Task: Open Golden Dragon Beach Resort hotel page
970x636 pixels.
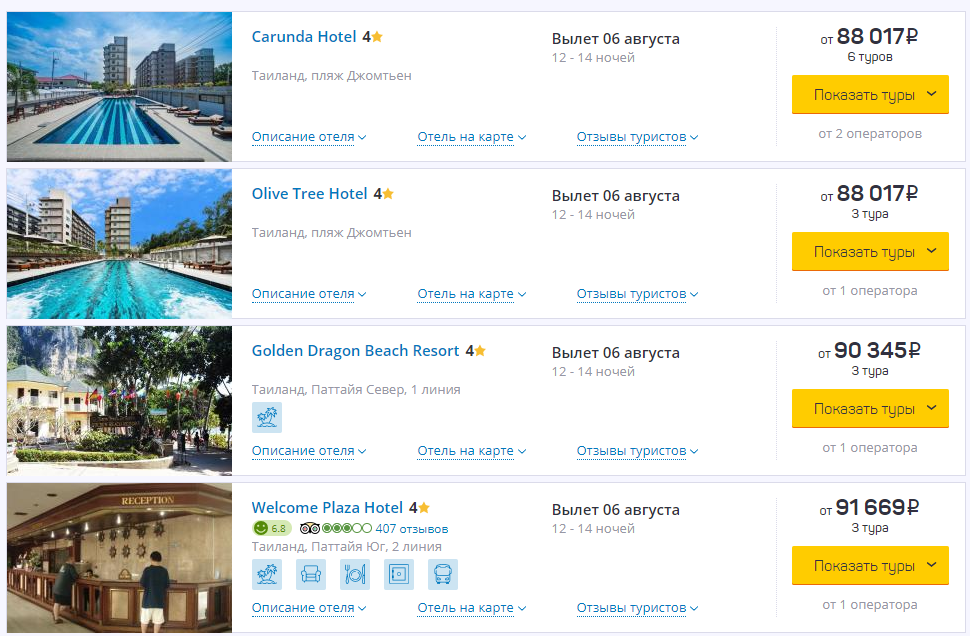Action: pos(356,351)
